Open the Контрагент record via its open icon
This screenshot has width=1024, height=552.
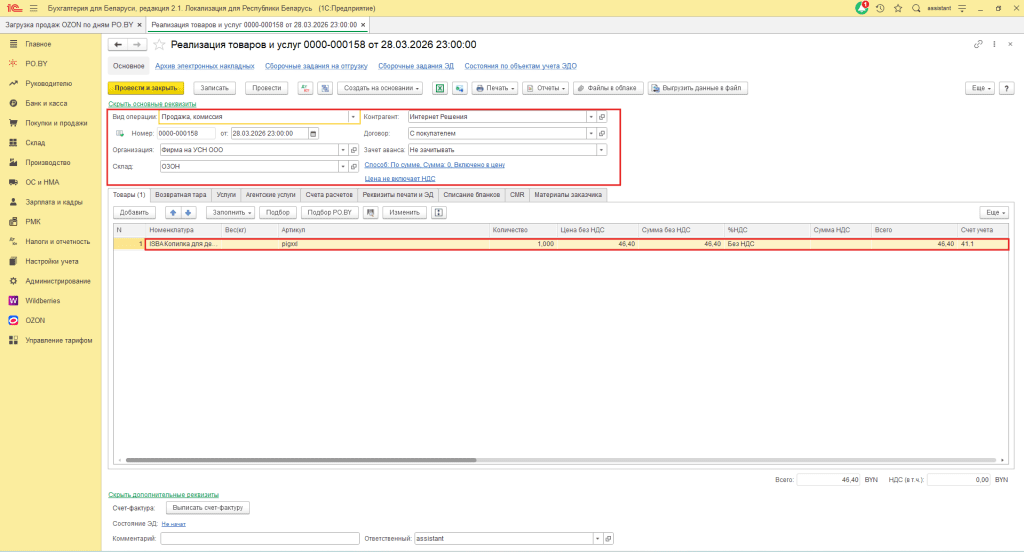tap(602, 117)
